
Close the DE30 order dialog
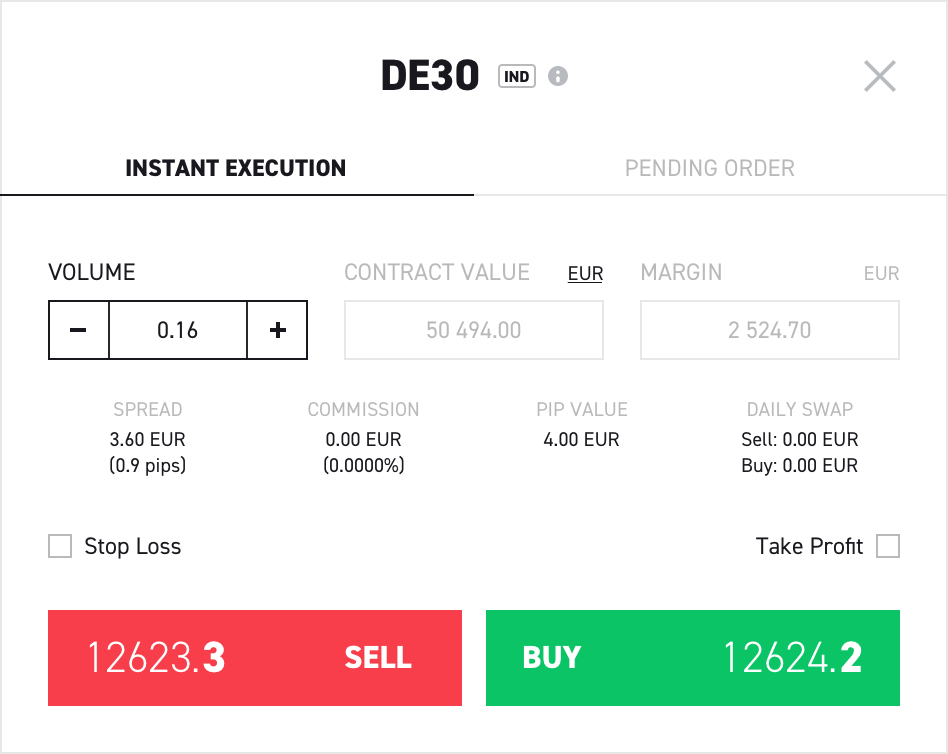(879, 76)
